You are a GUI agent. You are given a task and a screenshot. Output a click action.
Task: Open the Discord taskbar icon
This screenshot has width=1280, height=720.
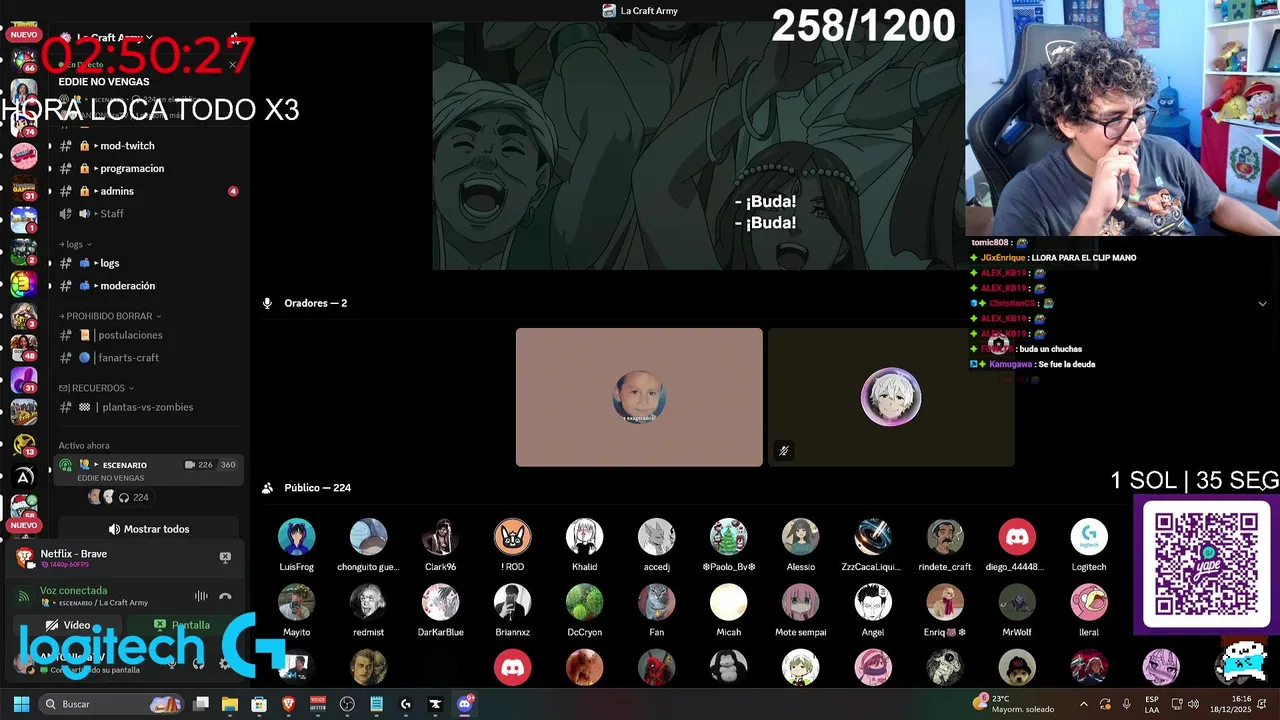(x=465, y=704)
